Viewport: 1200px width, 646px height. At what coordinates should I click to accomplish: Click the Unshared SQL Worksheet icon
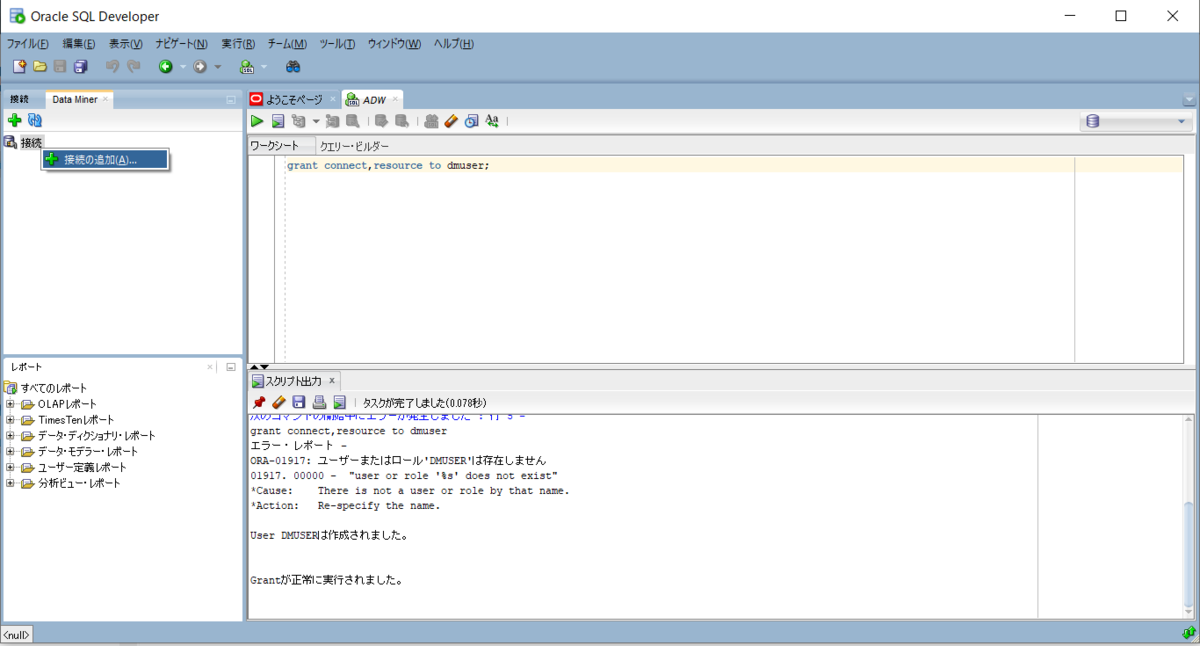(x=432, y=121)
